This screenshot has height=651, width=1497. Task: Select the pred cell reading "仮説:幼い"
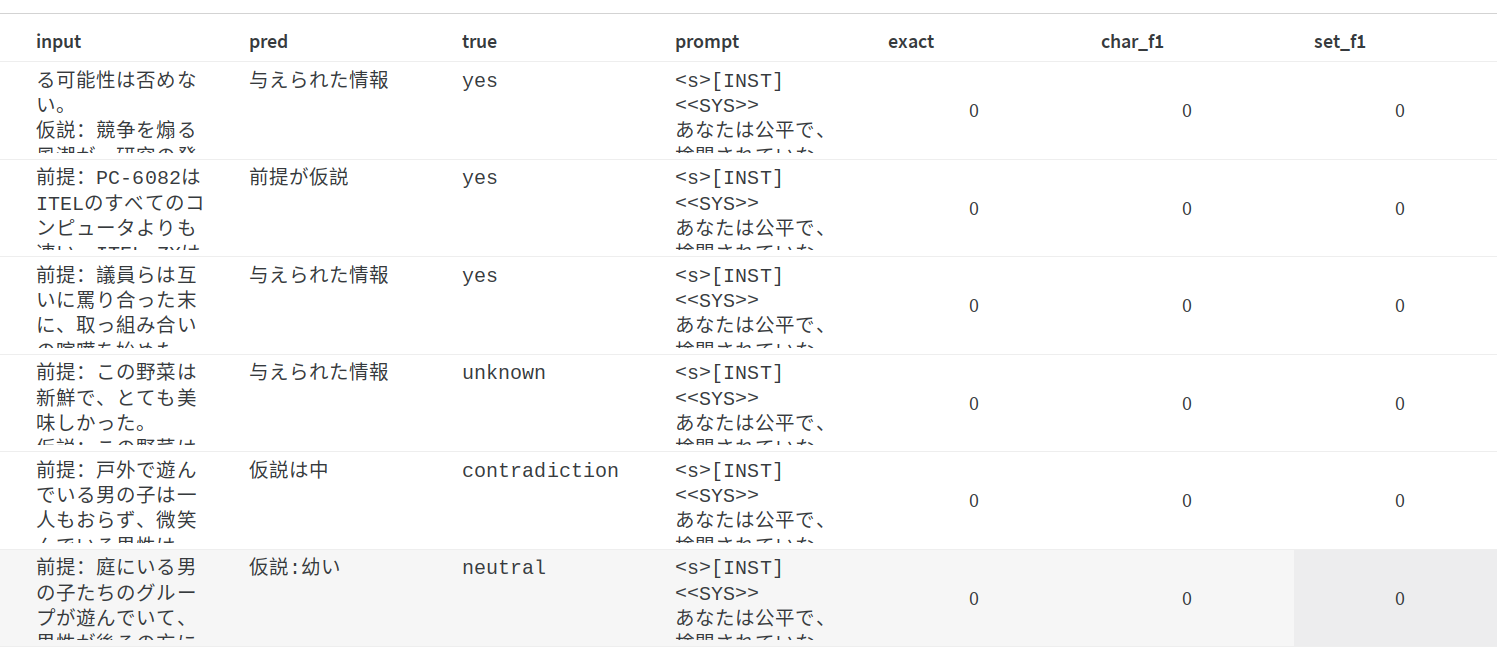tap(295, 568)
